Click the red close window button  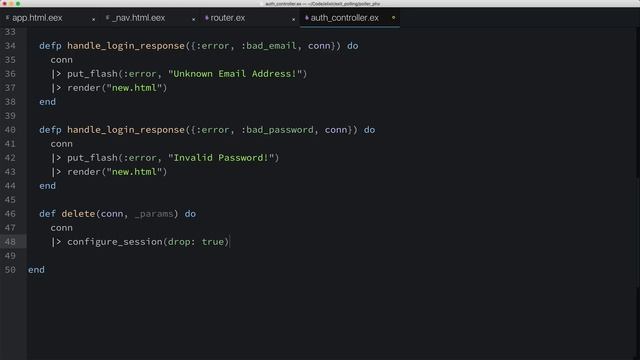click(x=5, y=4)
